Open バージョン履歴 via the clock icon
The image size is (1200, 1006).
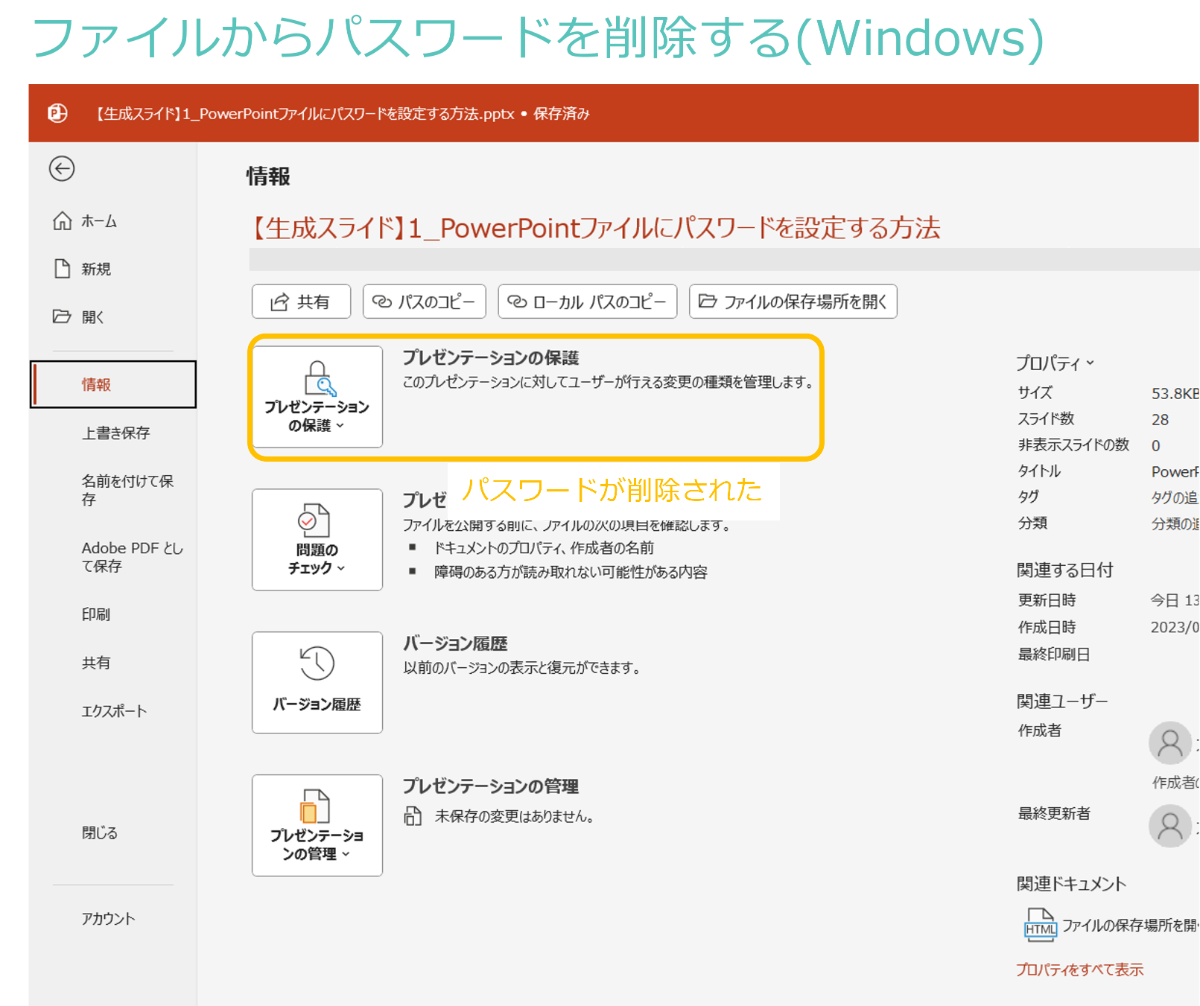coord(317,662)
